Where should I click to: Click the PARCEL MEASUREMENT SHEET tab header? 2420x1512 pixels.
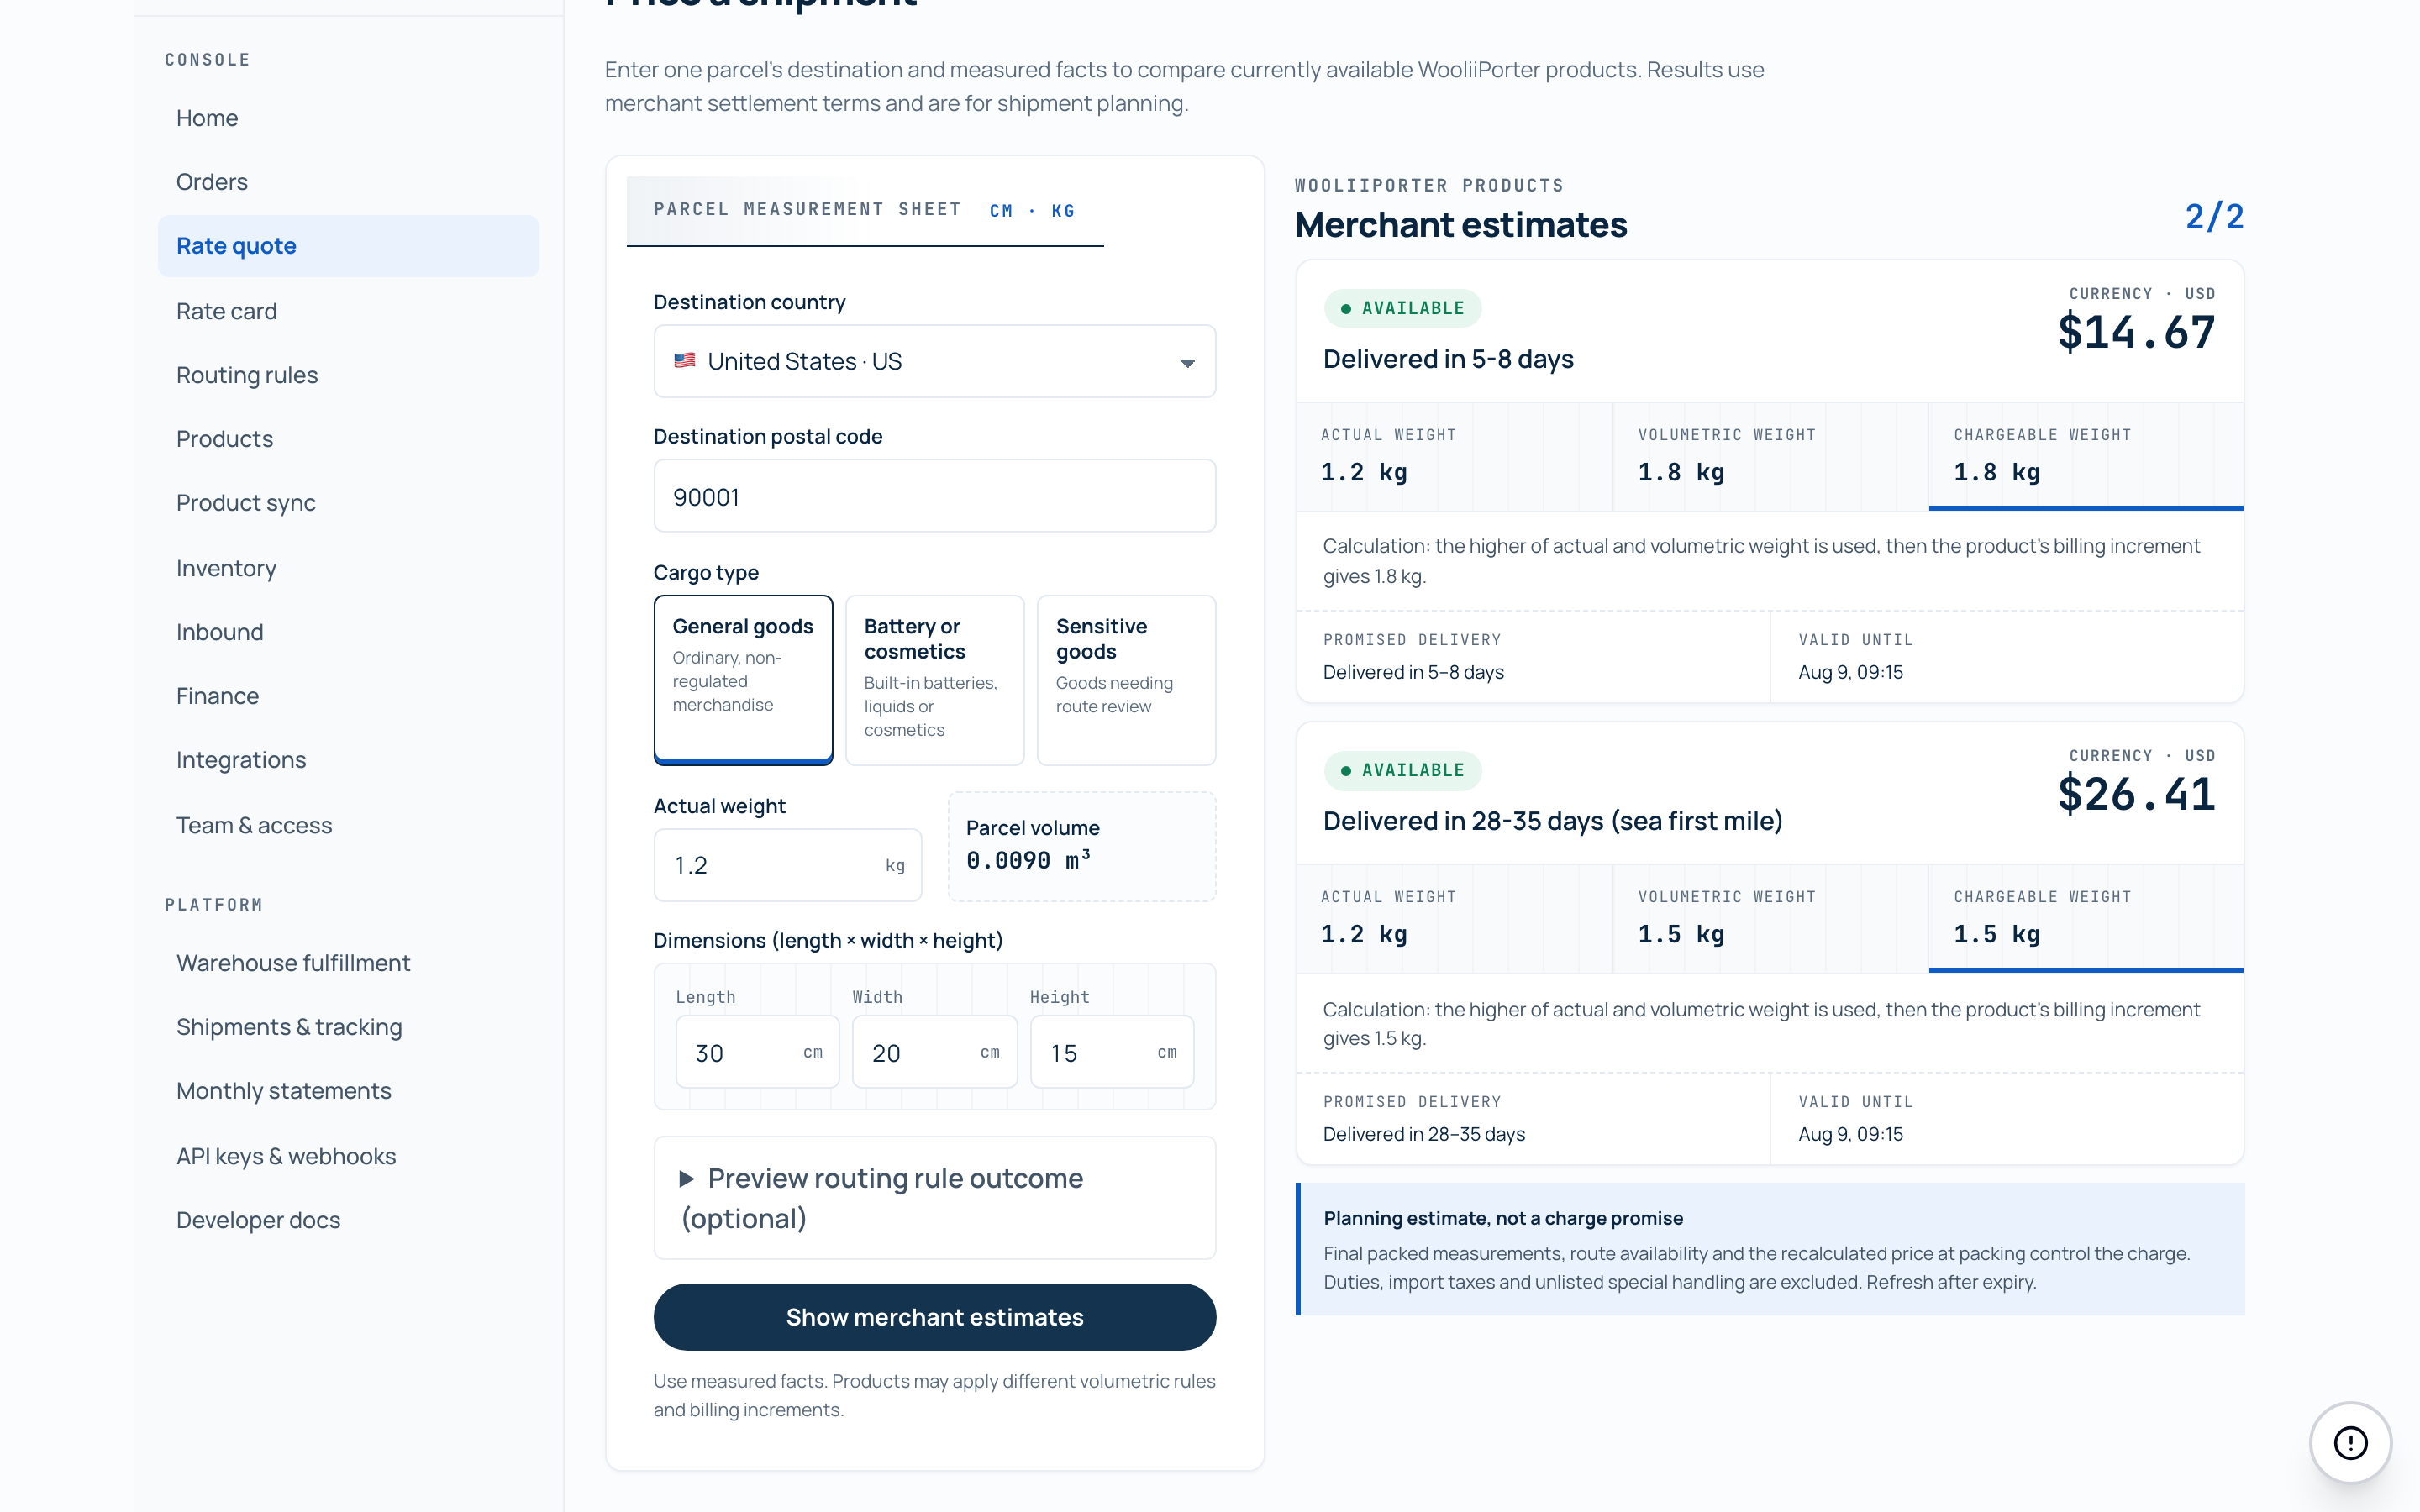864,210
